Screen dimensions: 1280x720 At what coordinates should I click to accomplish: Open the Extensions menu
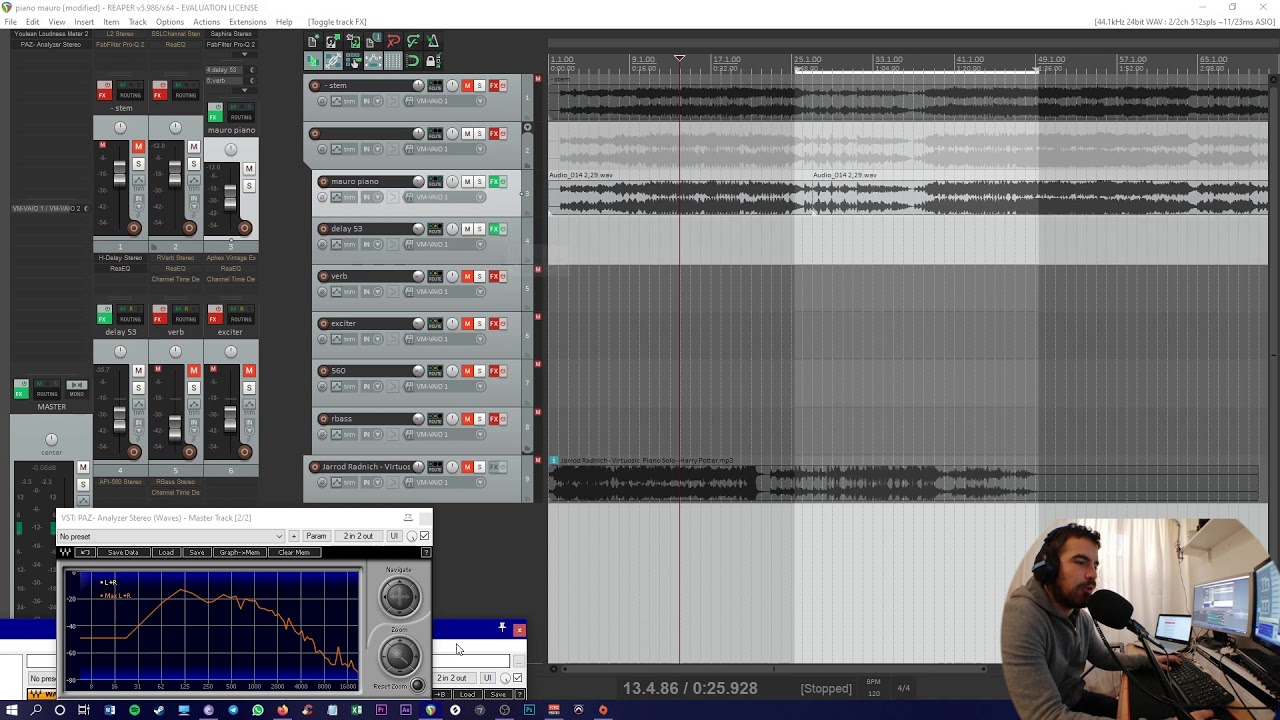tap(248, 22)
